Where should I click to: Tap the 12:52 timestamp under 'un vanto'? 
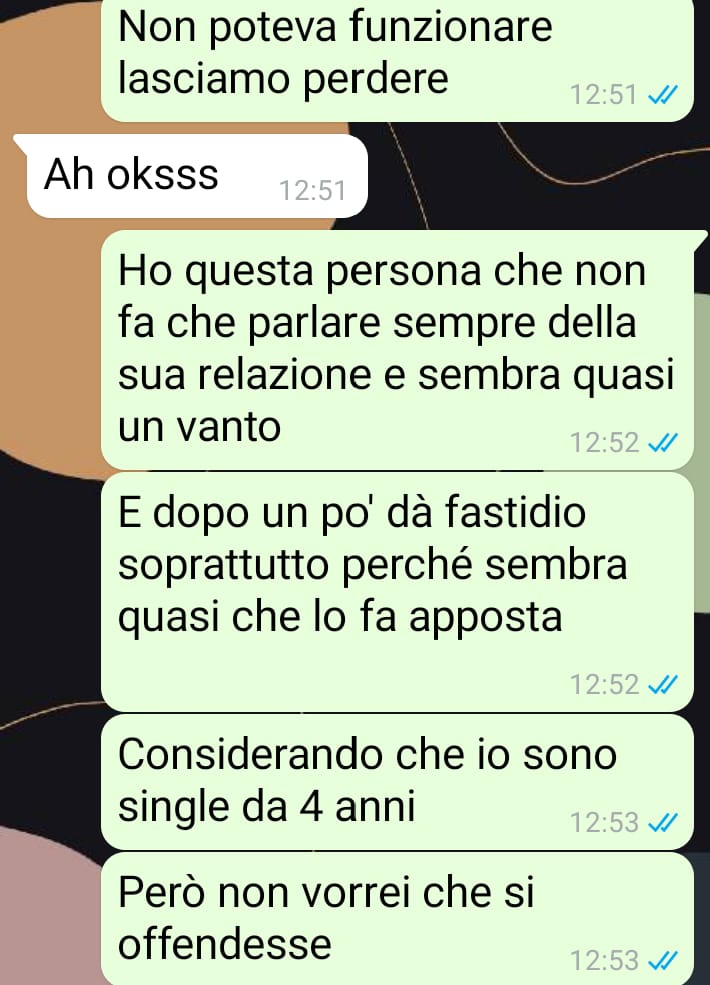pos(604,444)
